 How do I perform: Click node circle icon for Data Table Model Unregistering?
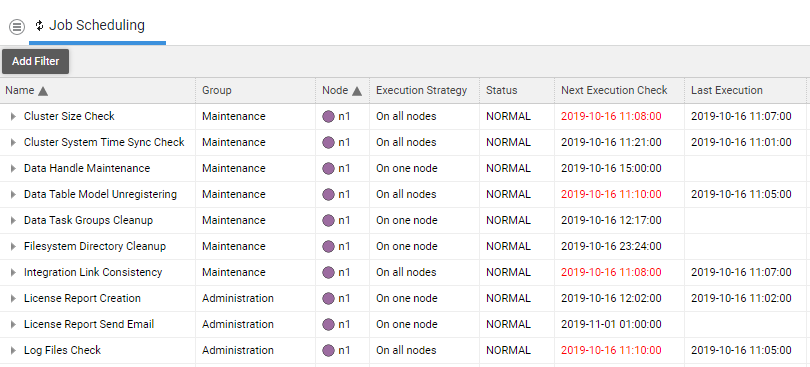329,195
